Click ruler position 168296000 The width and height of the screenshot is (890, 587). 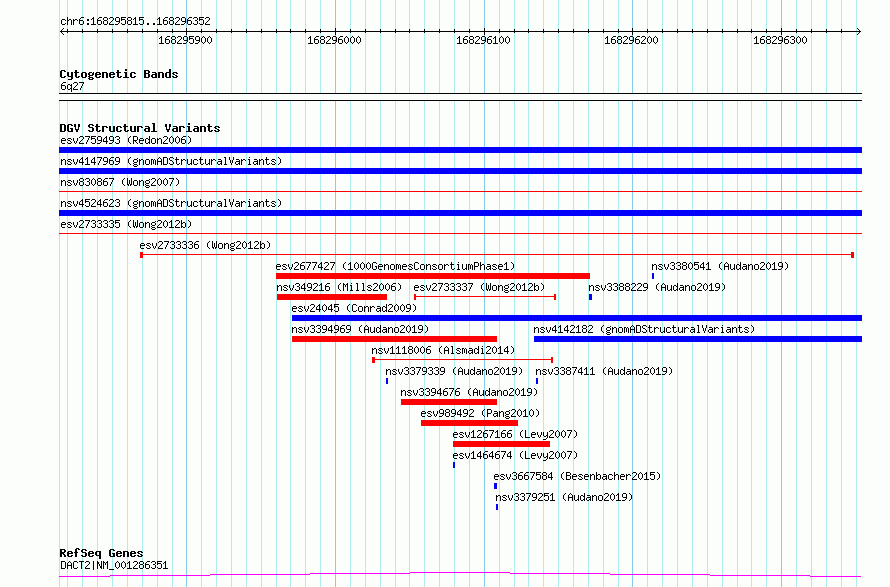[334, 40]
